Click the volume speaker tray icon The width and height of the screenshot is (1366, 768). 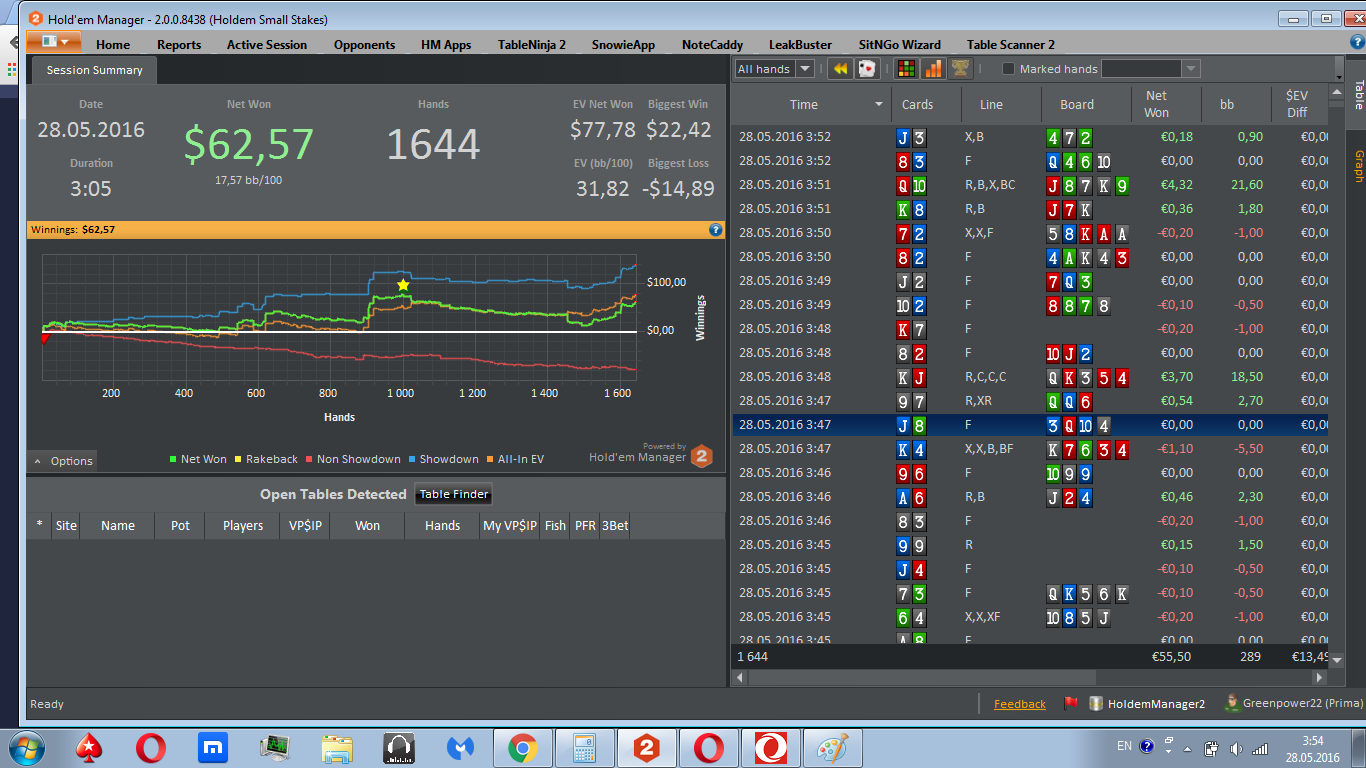pos(1236,748)
